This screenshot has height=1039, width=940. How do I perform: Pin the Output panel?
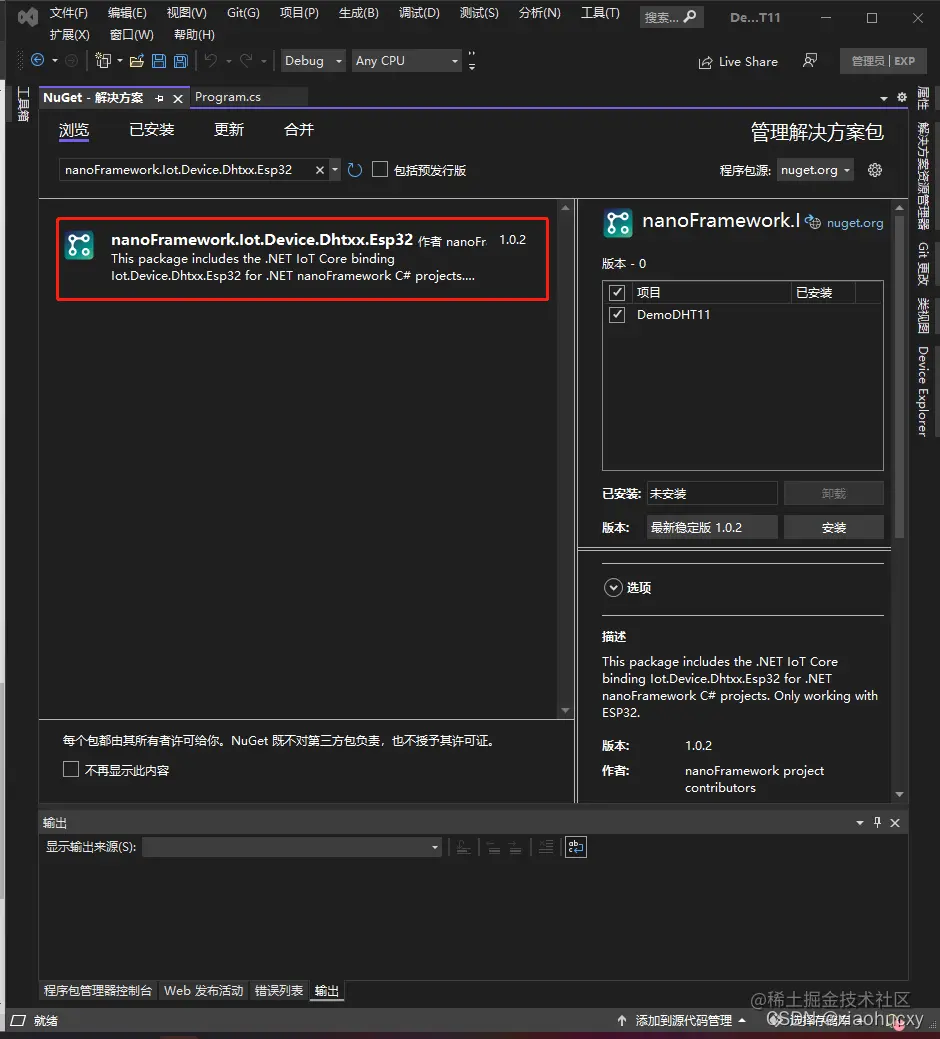point(877,822)
